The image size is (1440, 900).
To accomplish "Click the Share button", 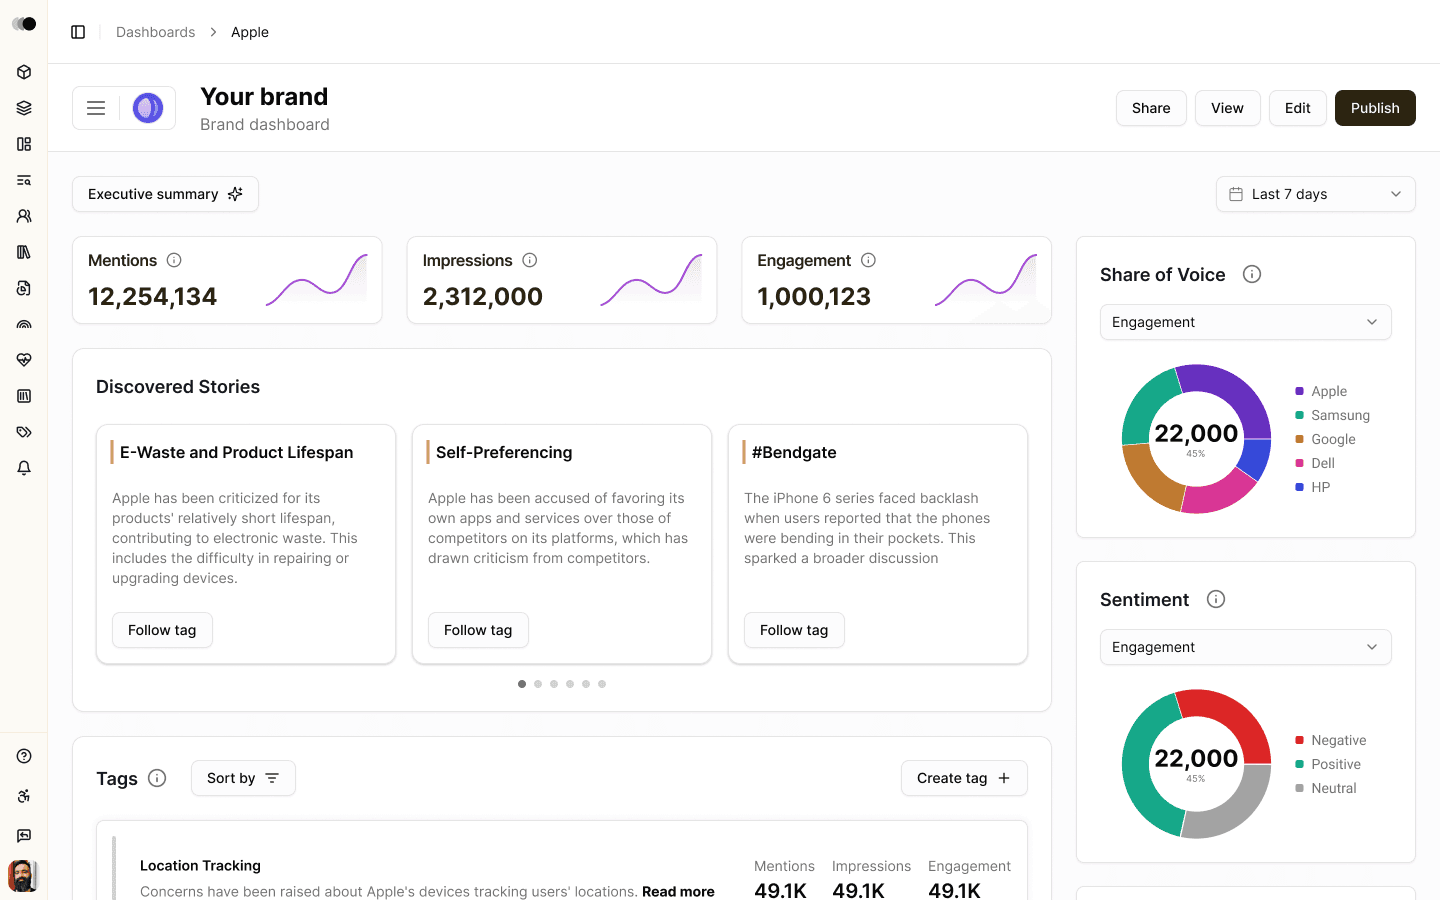I will pos(1151,108).
